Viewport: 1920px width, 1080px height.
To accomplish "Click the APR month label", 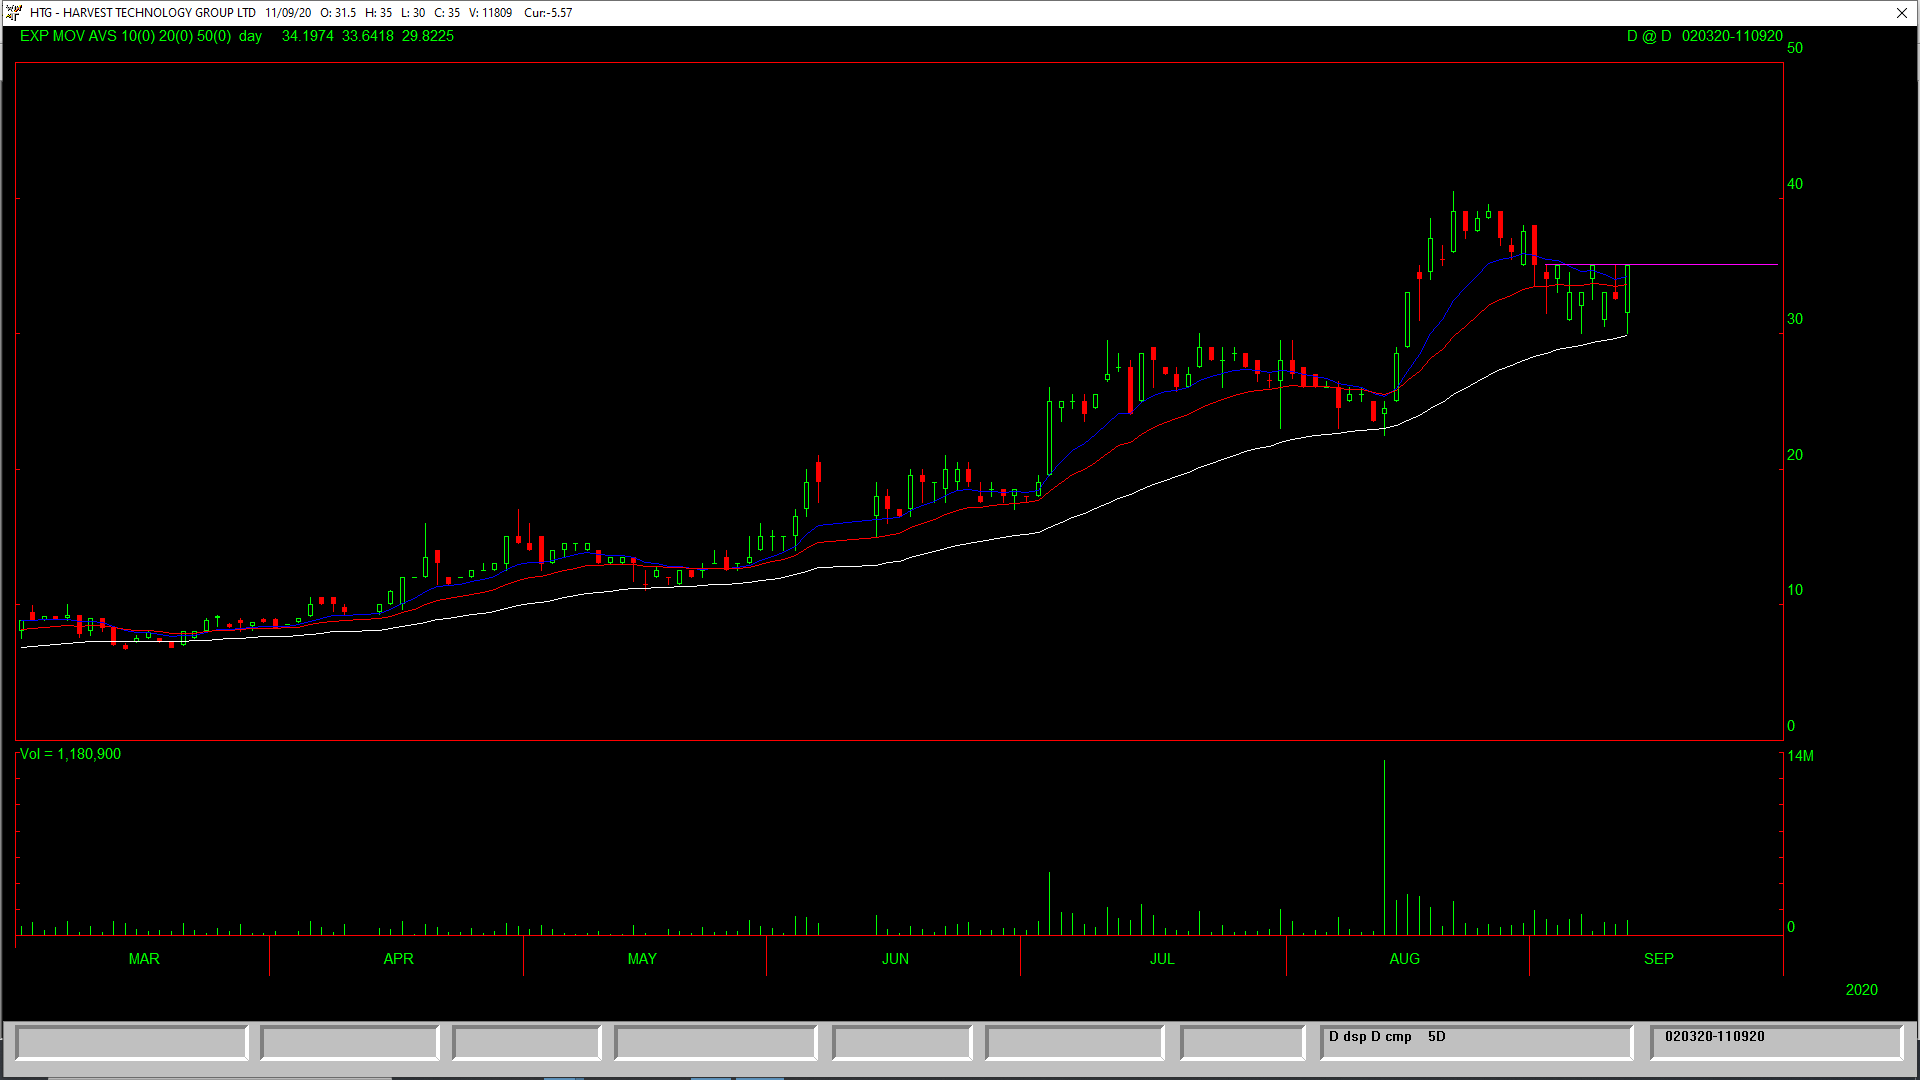I will click(398, 959).
